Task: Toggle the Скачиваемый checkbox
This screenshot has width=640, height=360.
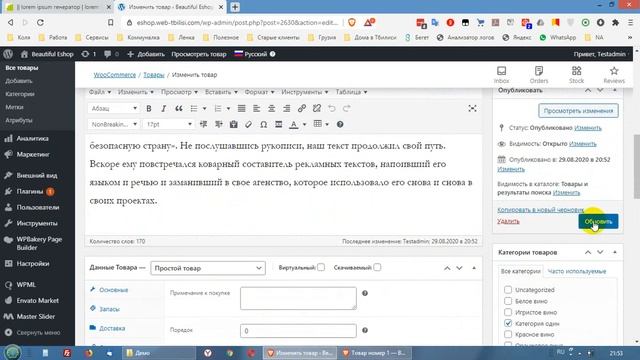Action: click(x=377, y=267)
